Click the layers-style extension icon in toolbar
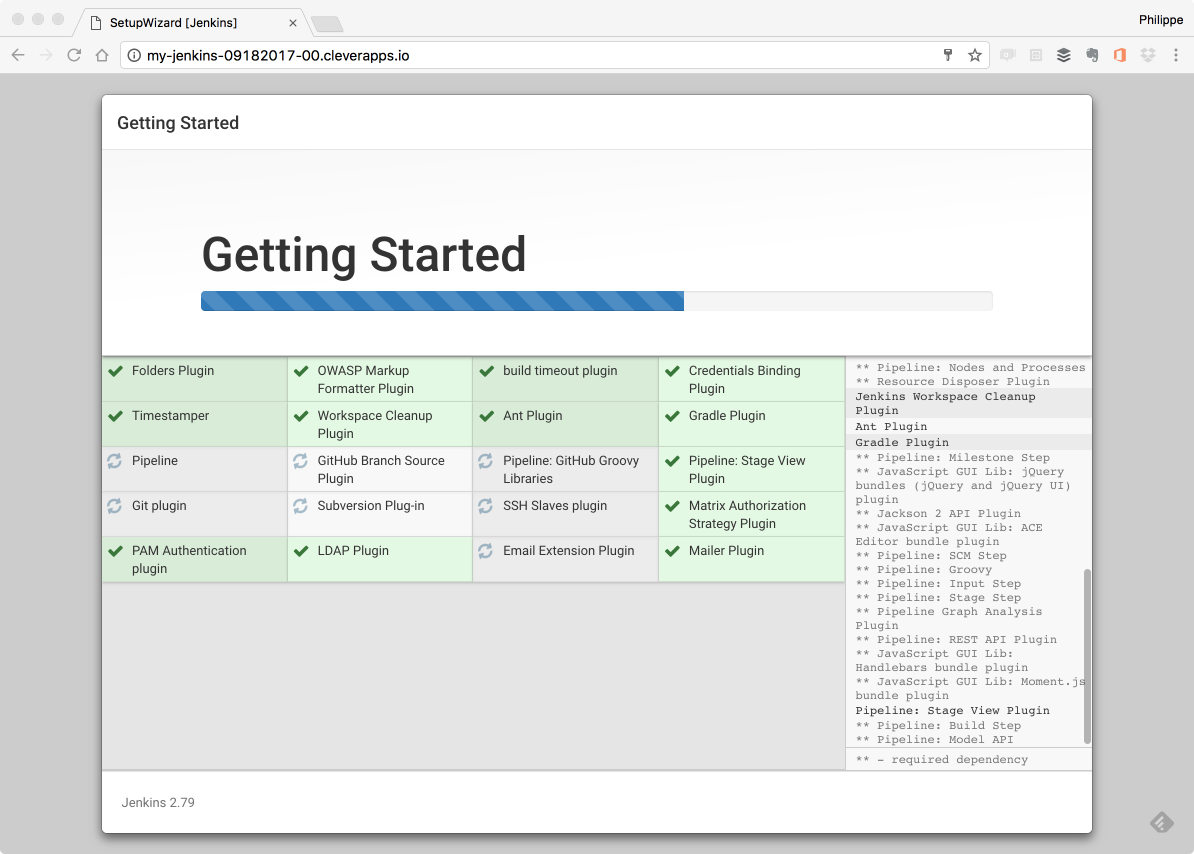 click(1063, 55)
